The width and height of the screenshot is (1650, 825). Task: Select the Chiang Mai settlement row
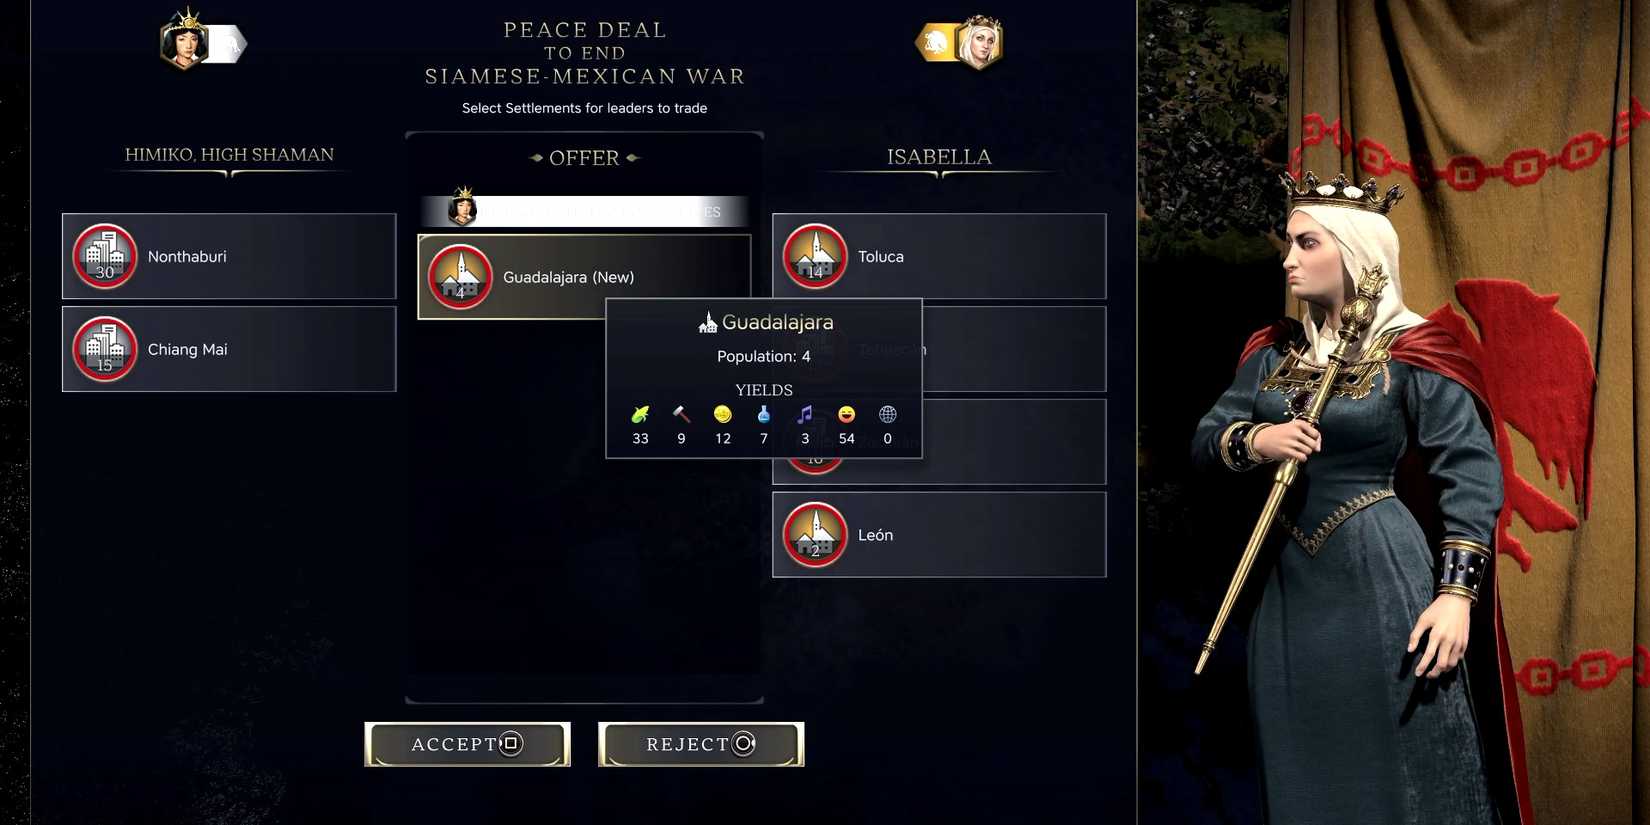[x=229, y=349]
